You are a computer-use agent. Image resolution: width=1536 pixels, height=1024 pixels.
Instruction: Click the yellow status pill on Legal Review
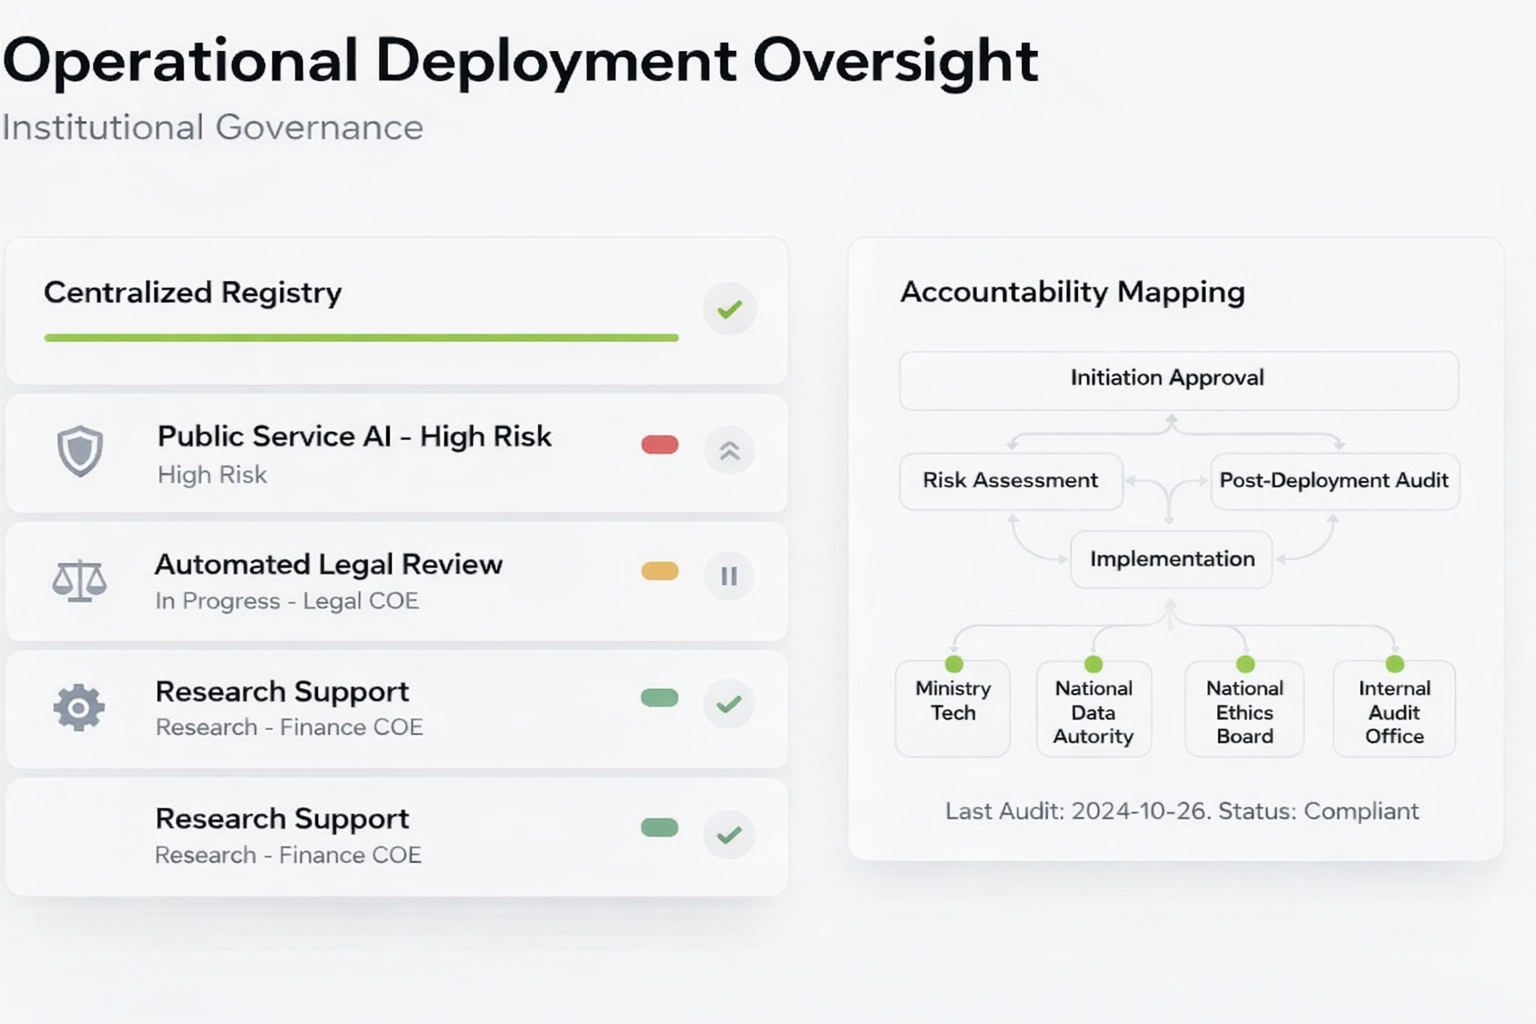tap(660, 571)
